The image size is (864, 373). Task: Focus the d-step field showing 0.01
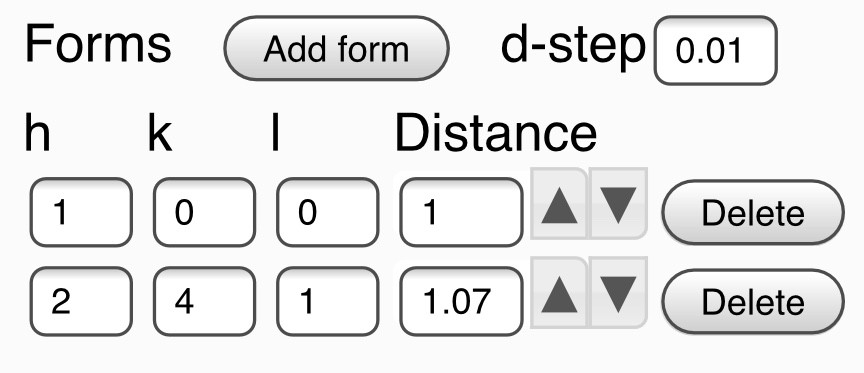715,50
